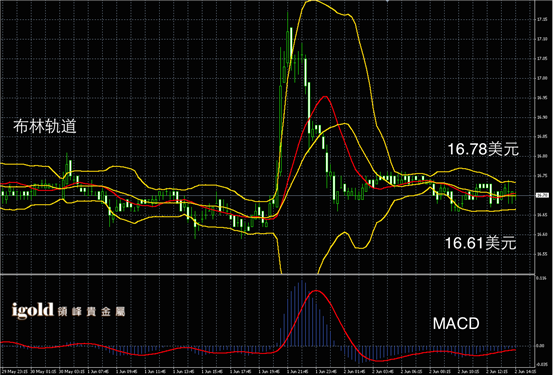553x375 pixels.
Task: Select the MACD indicator label
Action: pos(456,323)
